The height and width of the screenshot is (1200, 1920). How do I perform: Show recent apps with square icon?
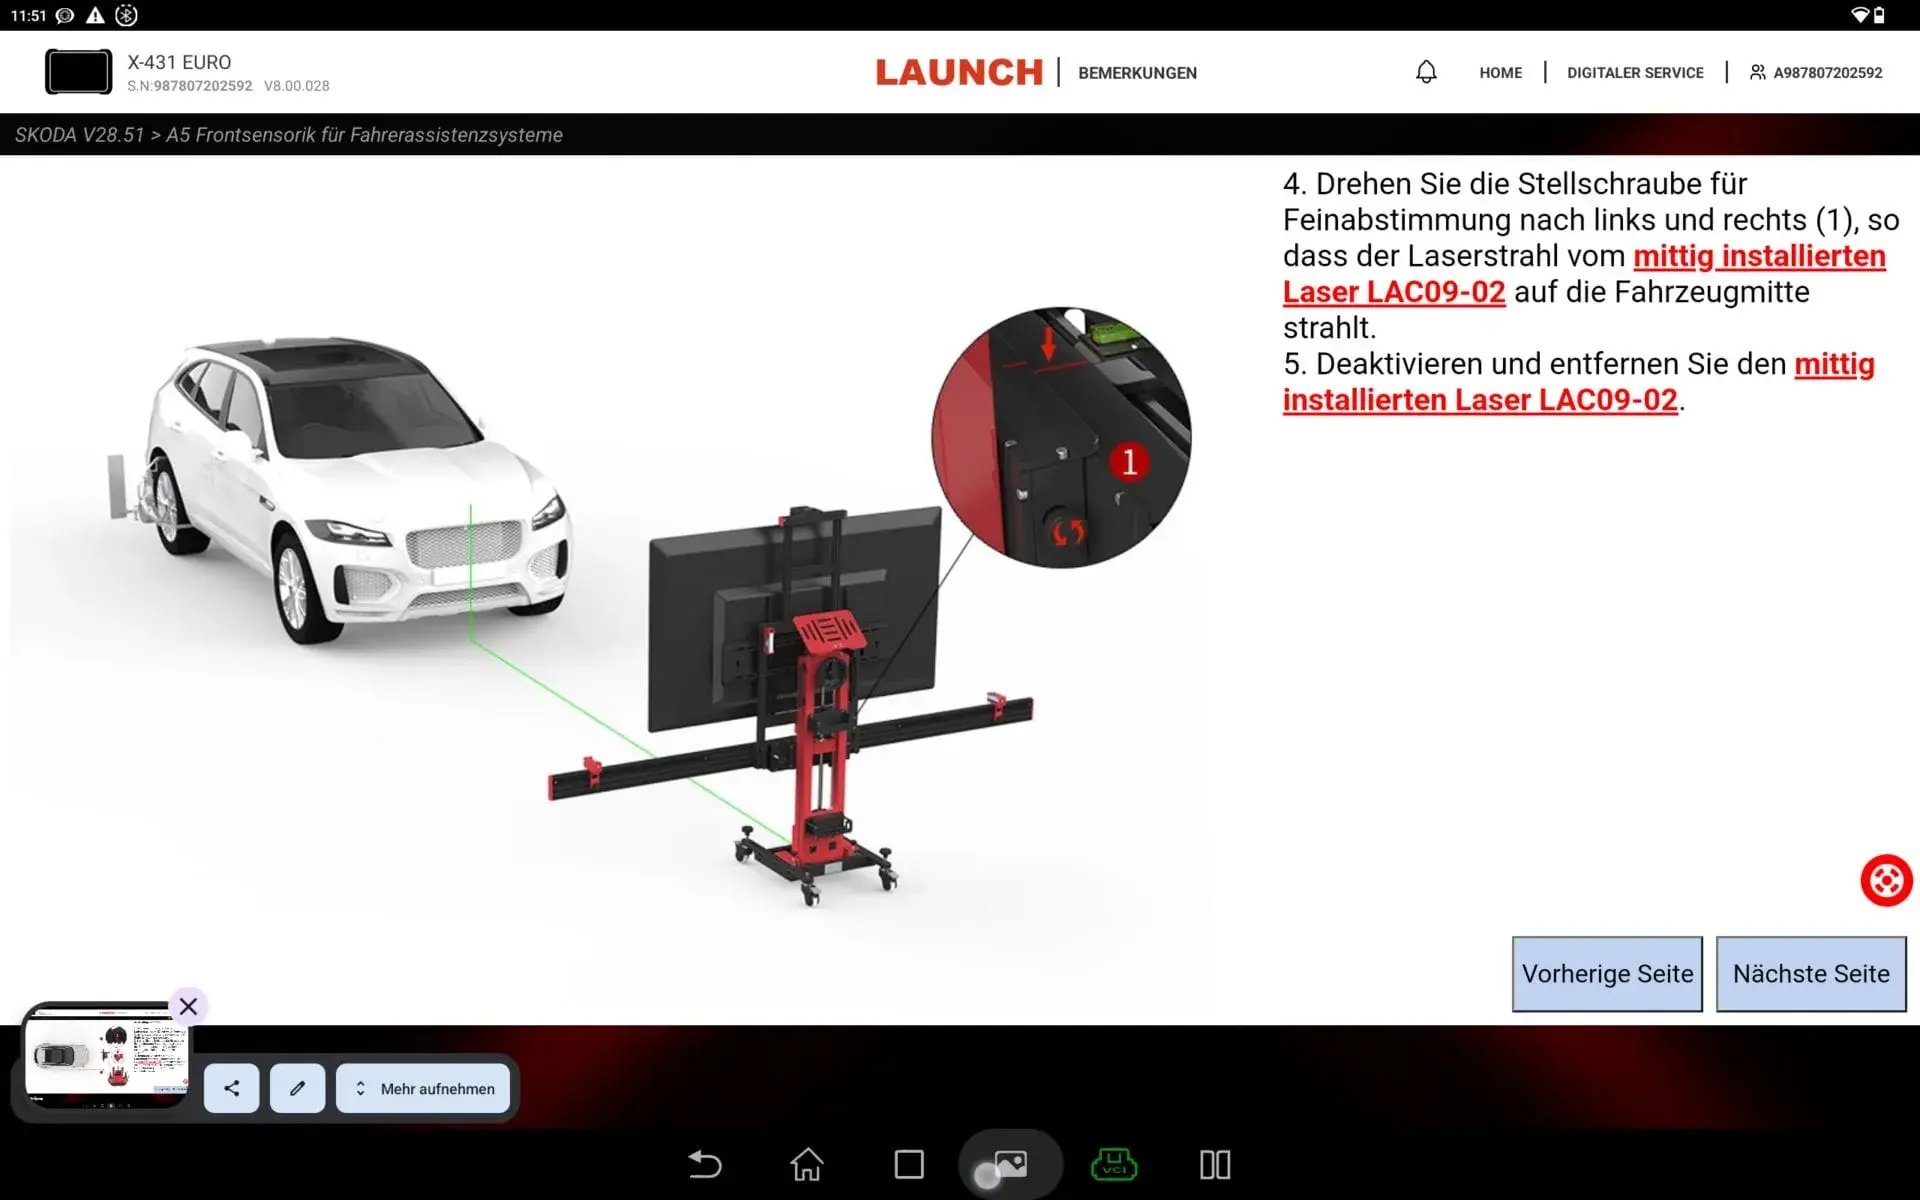pos(908,1164)
